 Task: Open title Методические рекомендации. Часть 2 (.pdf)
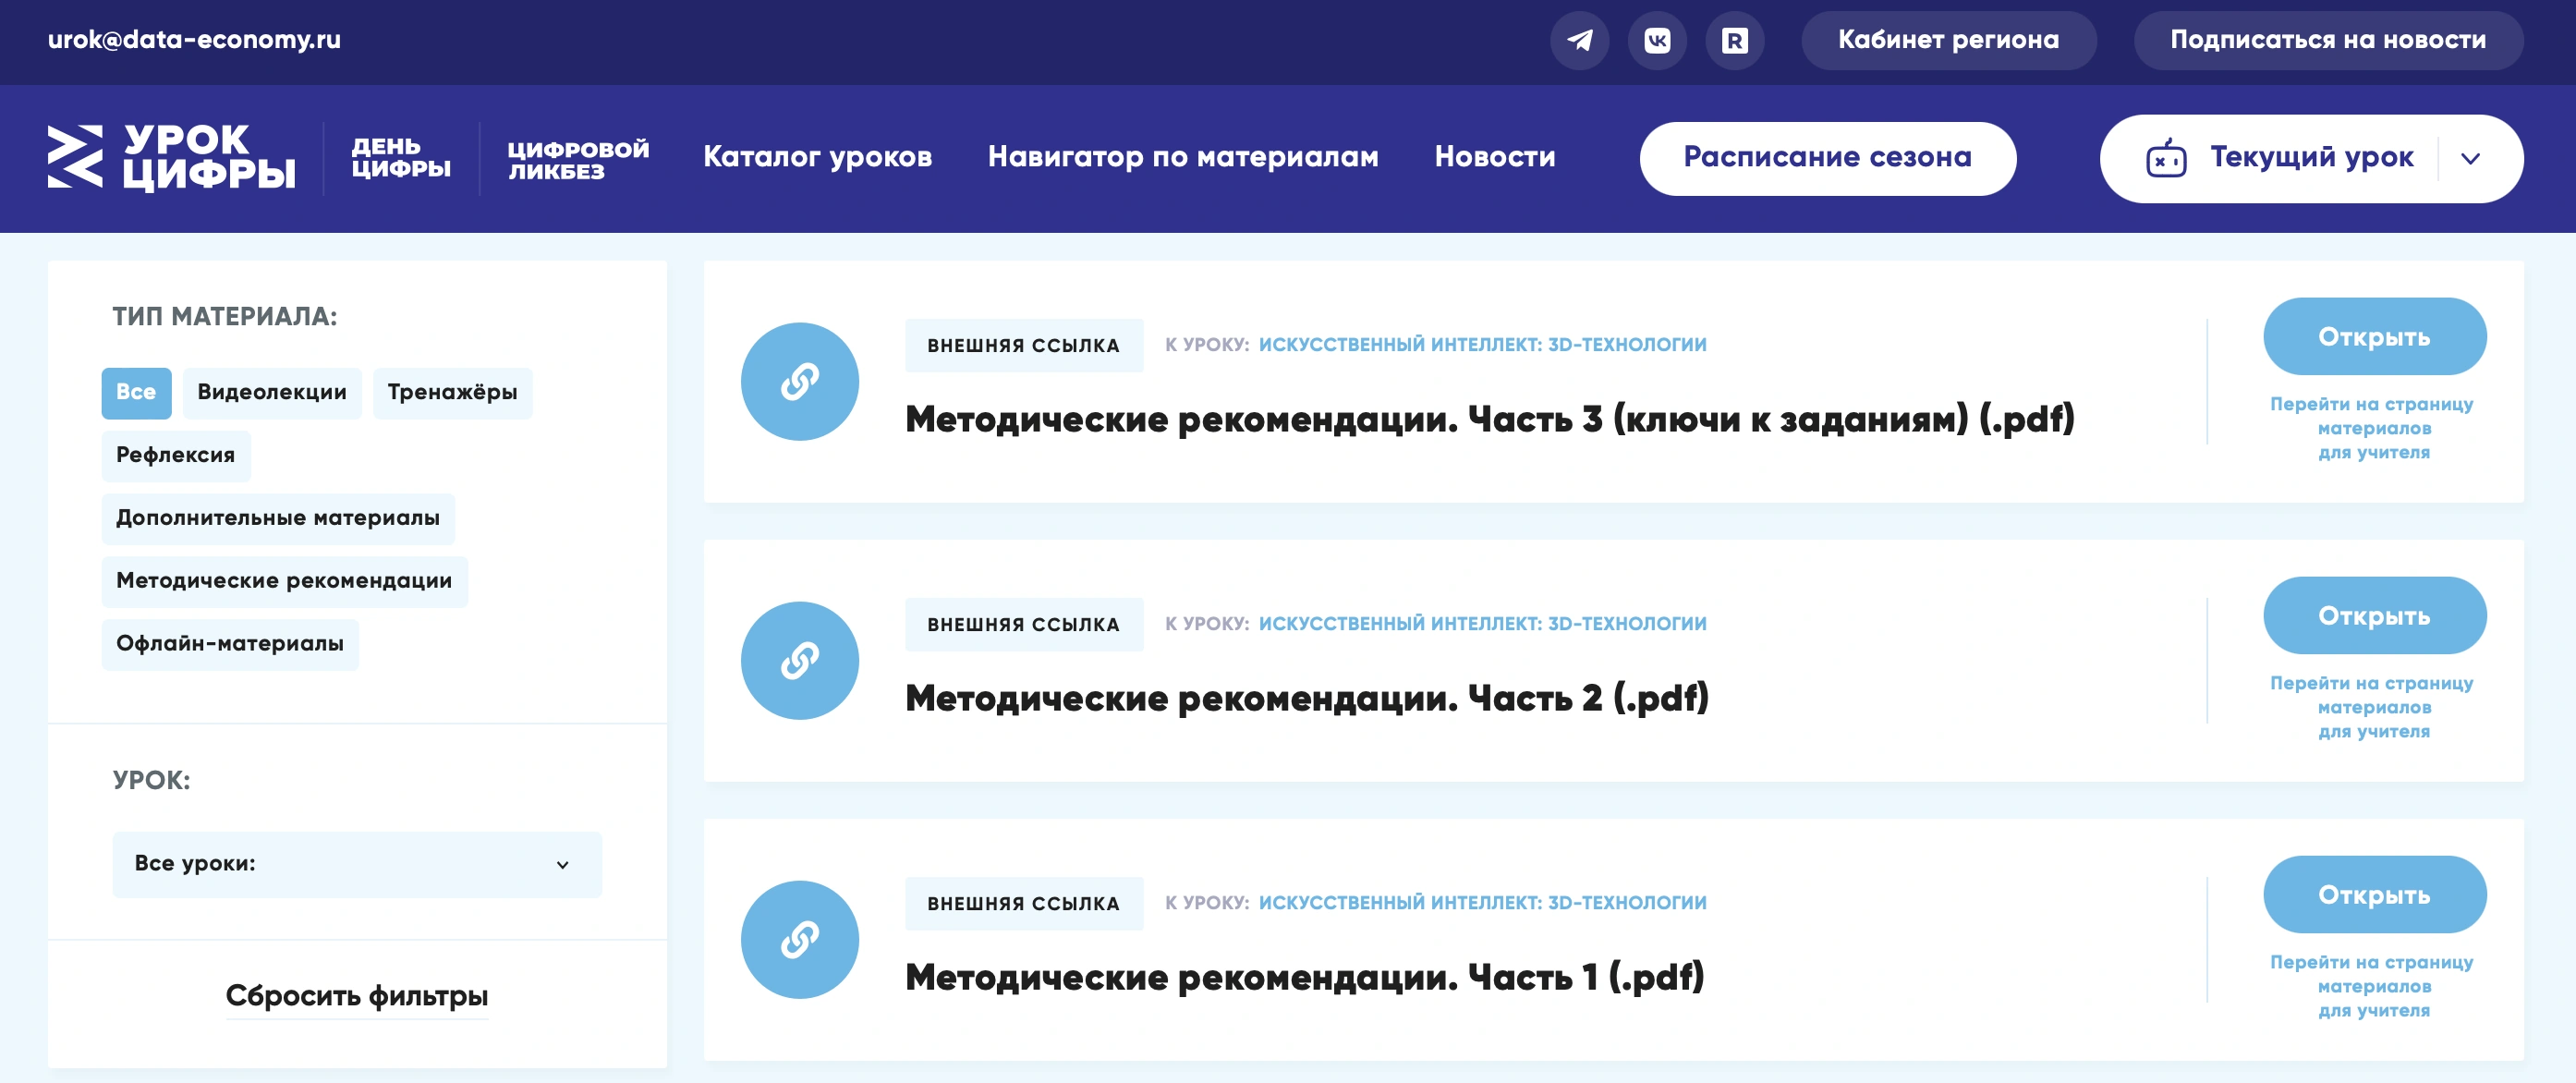(1306, 698)
